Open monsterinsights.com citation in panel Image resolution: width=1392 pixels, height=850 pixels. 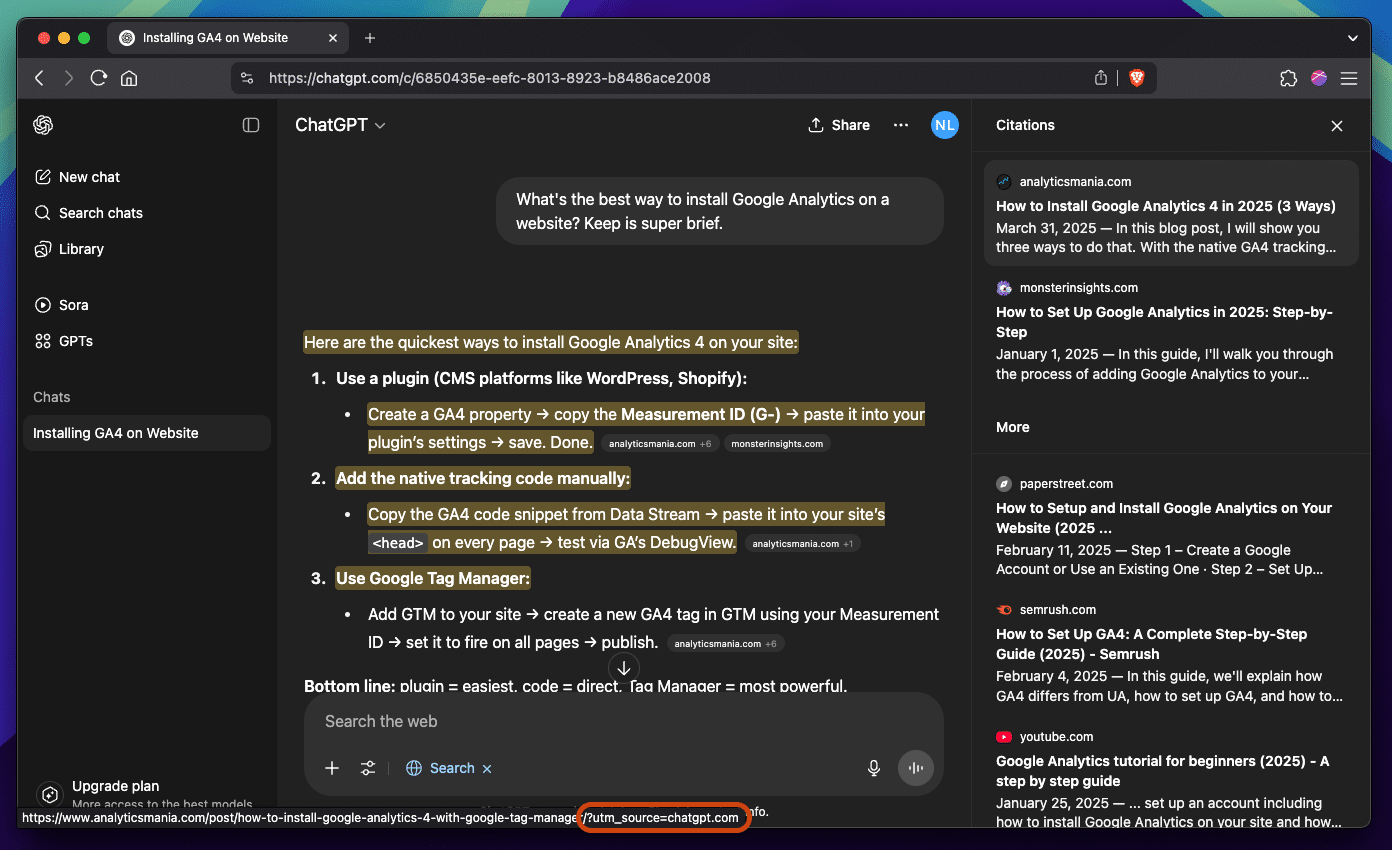point(1171,330)
